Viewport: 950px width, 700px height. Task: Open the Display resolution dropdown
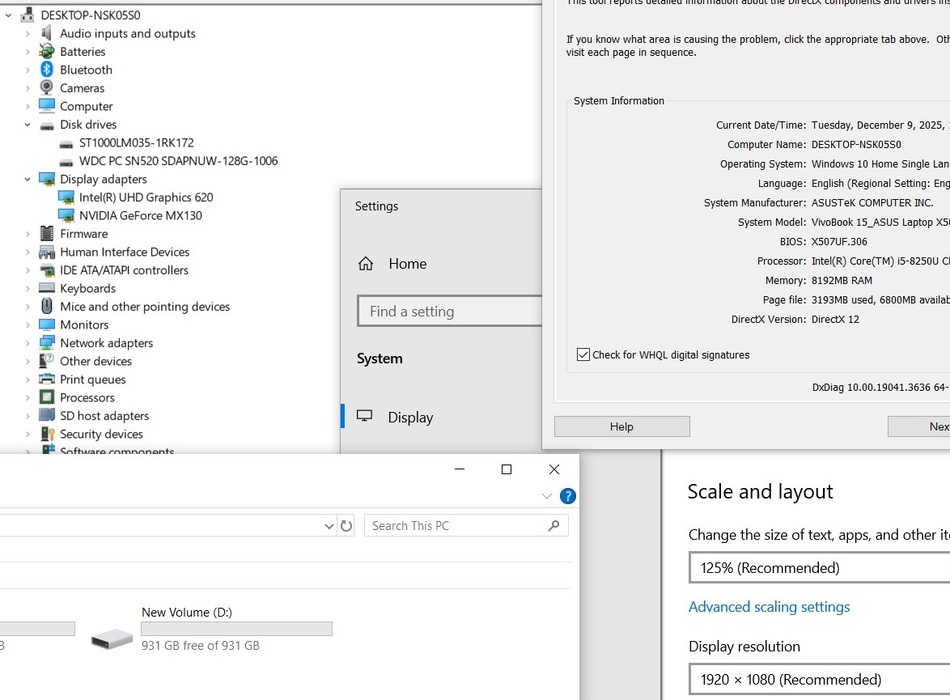[x=818, y=680]
